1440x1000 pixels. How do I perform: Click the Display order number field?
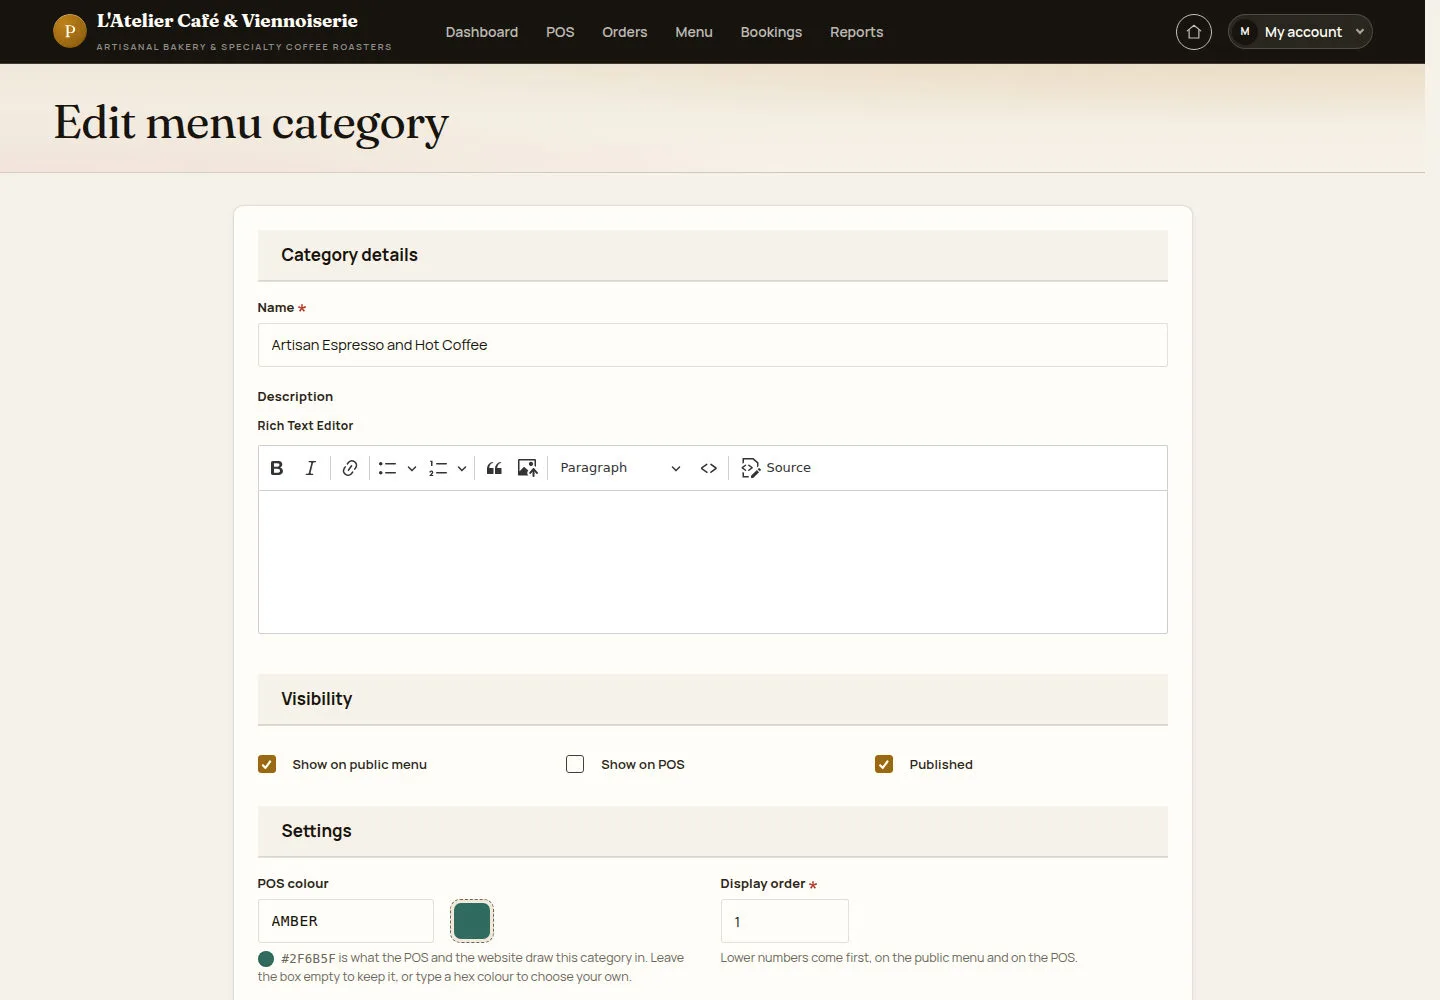pyautogui.click(x=785, y=921)
